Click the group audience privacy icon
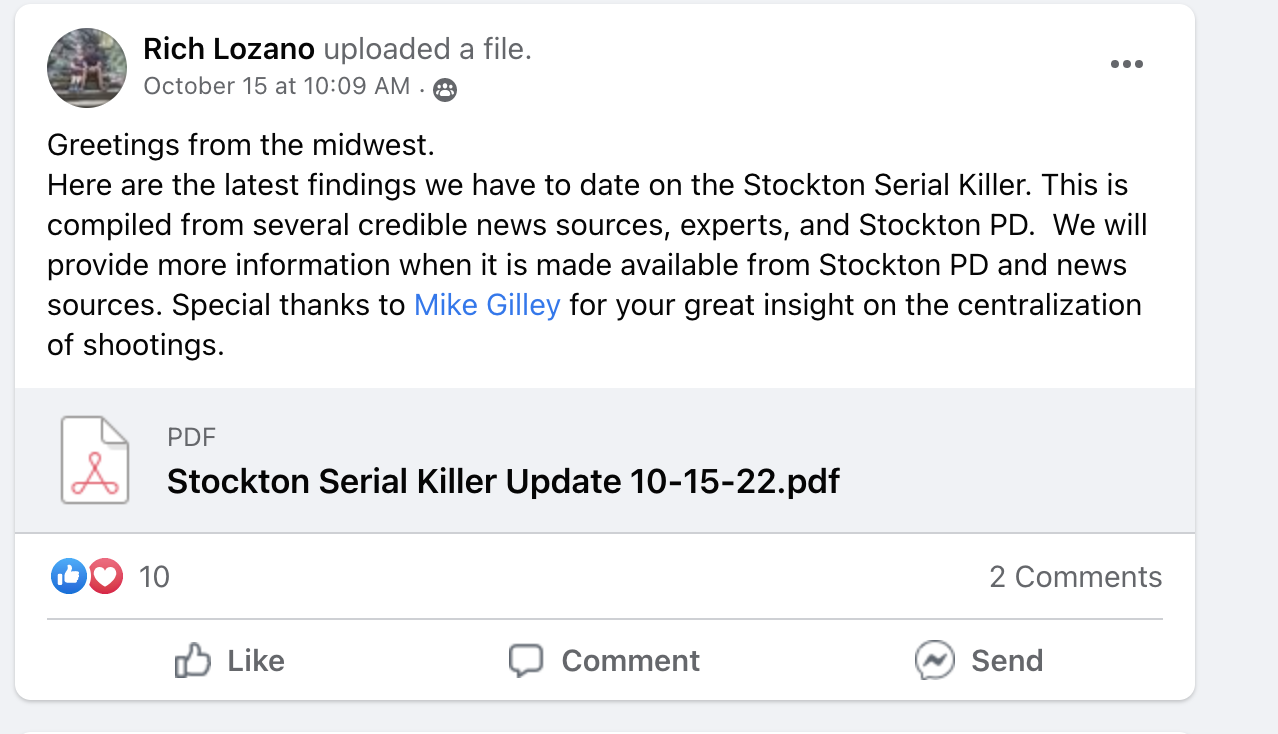The height and width of the screenshot is (734, 1278). point(445,90)
